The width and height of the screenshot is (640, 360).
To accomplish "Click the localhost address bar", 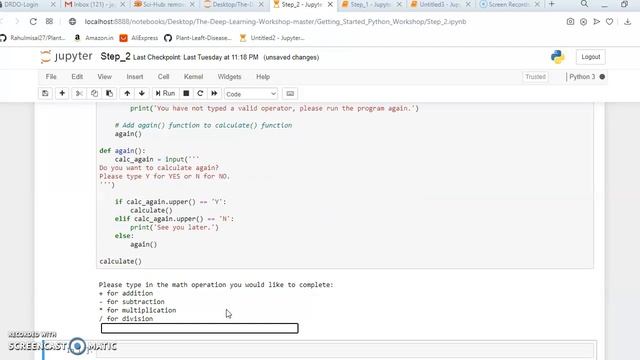I will pos(275,22).
